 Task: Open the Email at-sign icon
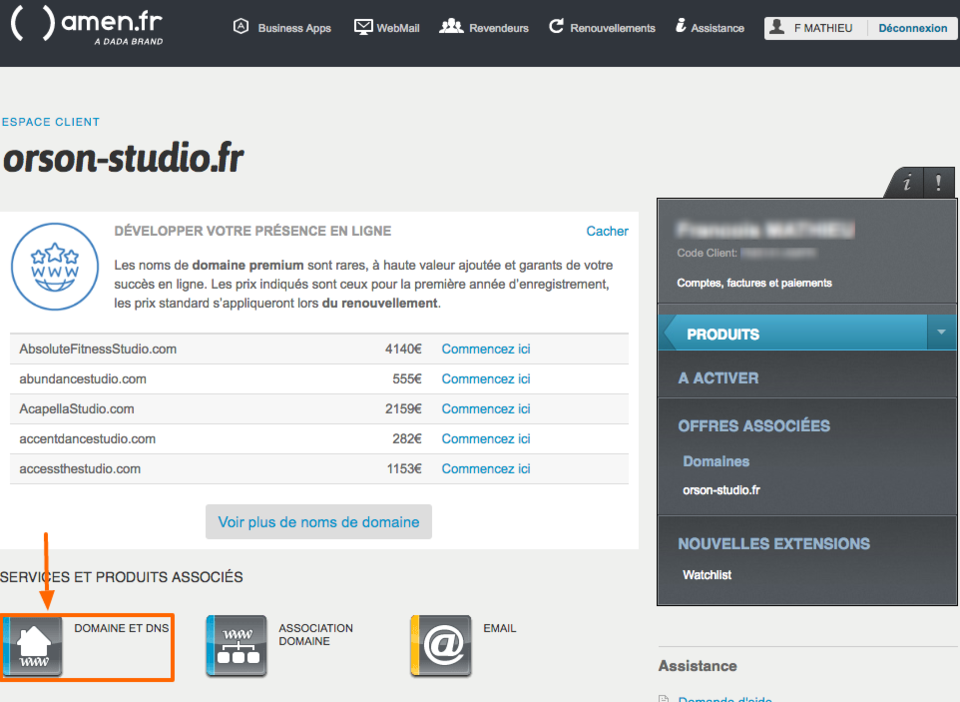[441, 646]
